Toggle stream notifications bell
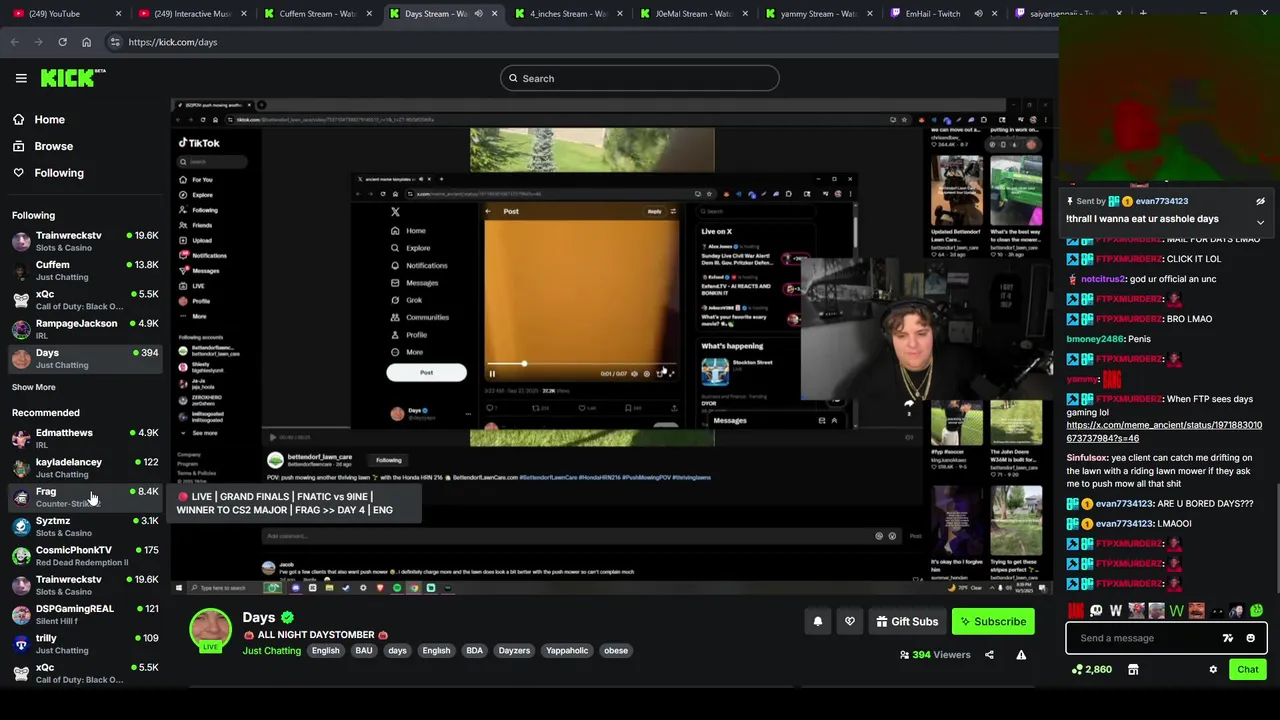The height and width of the screenshot is (720, 1280). pos(818,621)
